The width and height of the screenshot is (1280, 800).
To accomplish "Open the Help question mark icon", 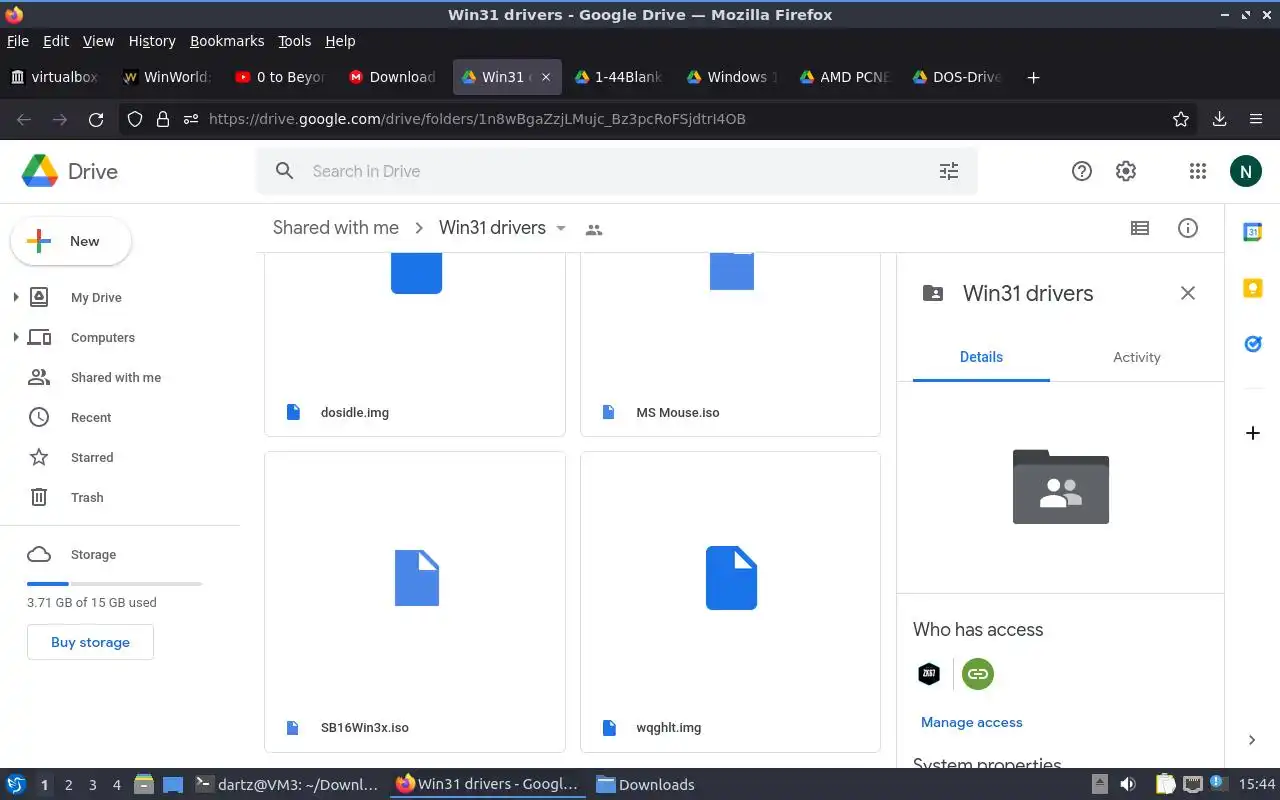I will point(1081,171).
